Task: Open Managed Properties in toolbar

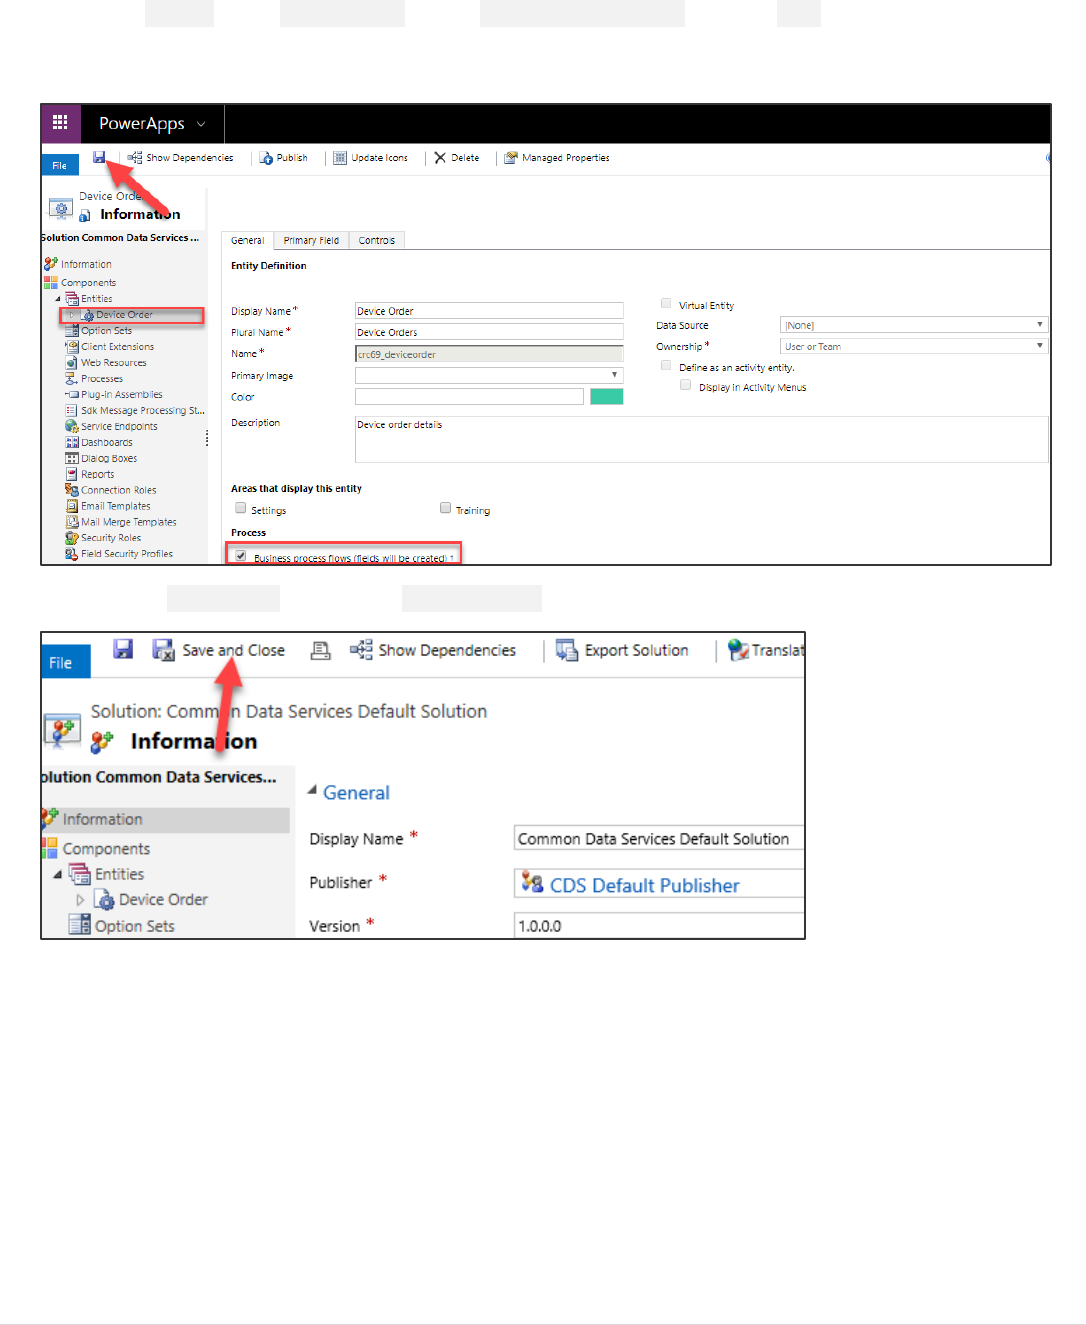Action: pyautogui.click(x=557, y=158)
